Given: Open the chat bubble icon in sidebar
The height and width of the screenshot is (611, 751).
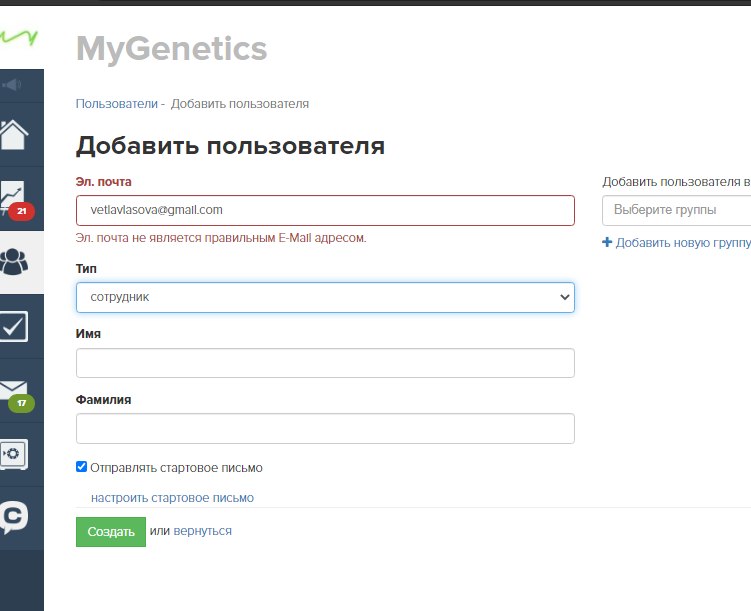Looking at the screenshot, I should tap(14, 517).
